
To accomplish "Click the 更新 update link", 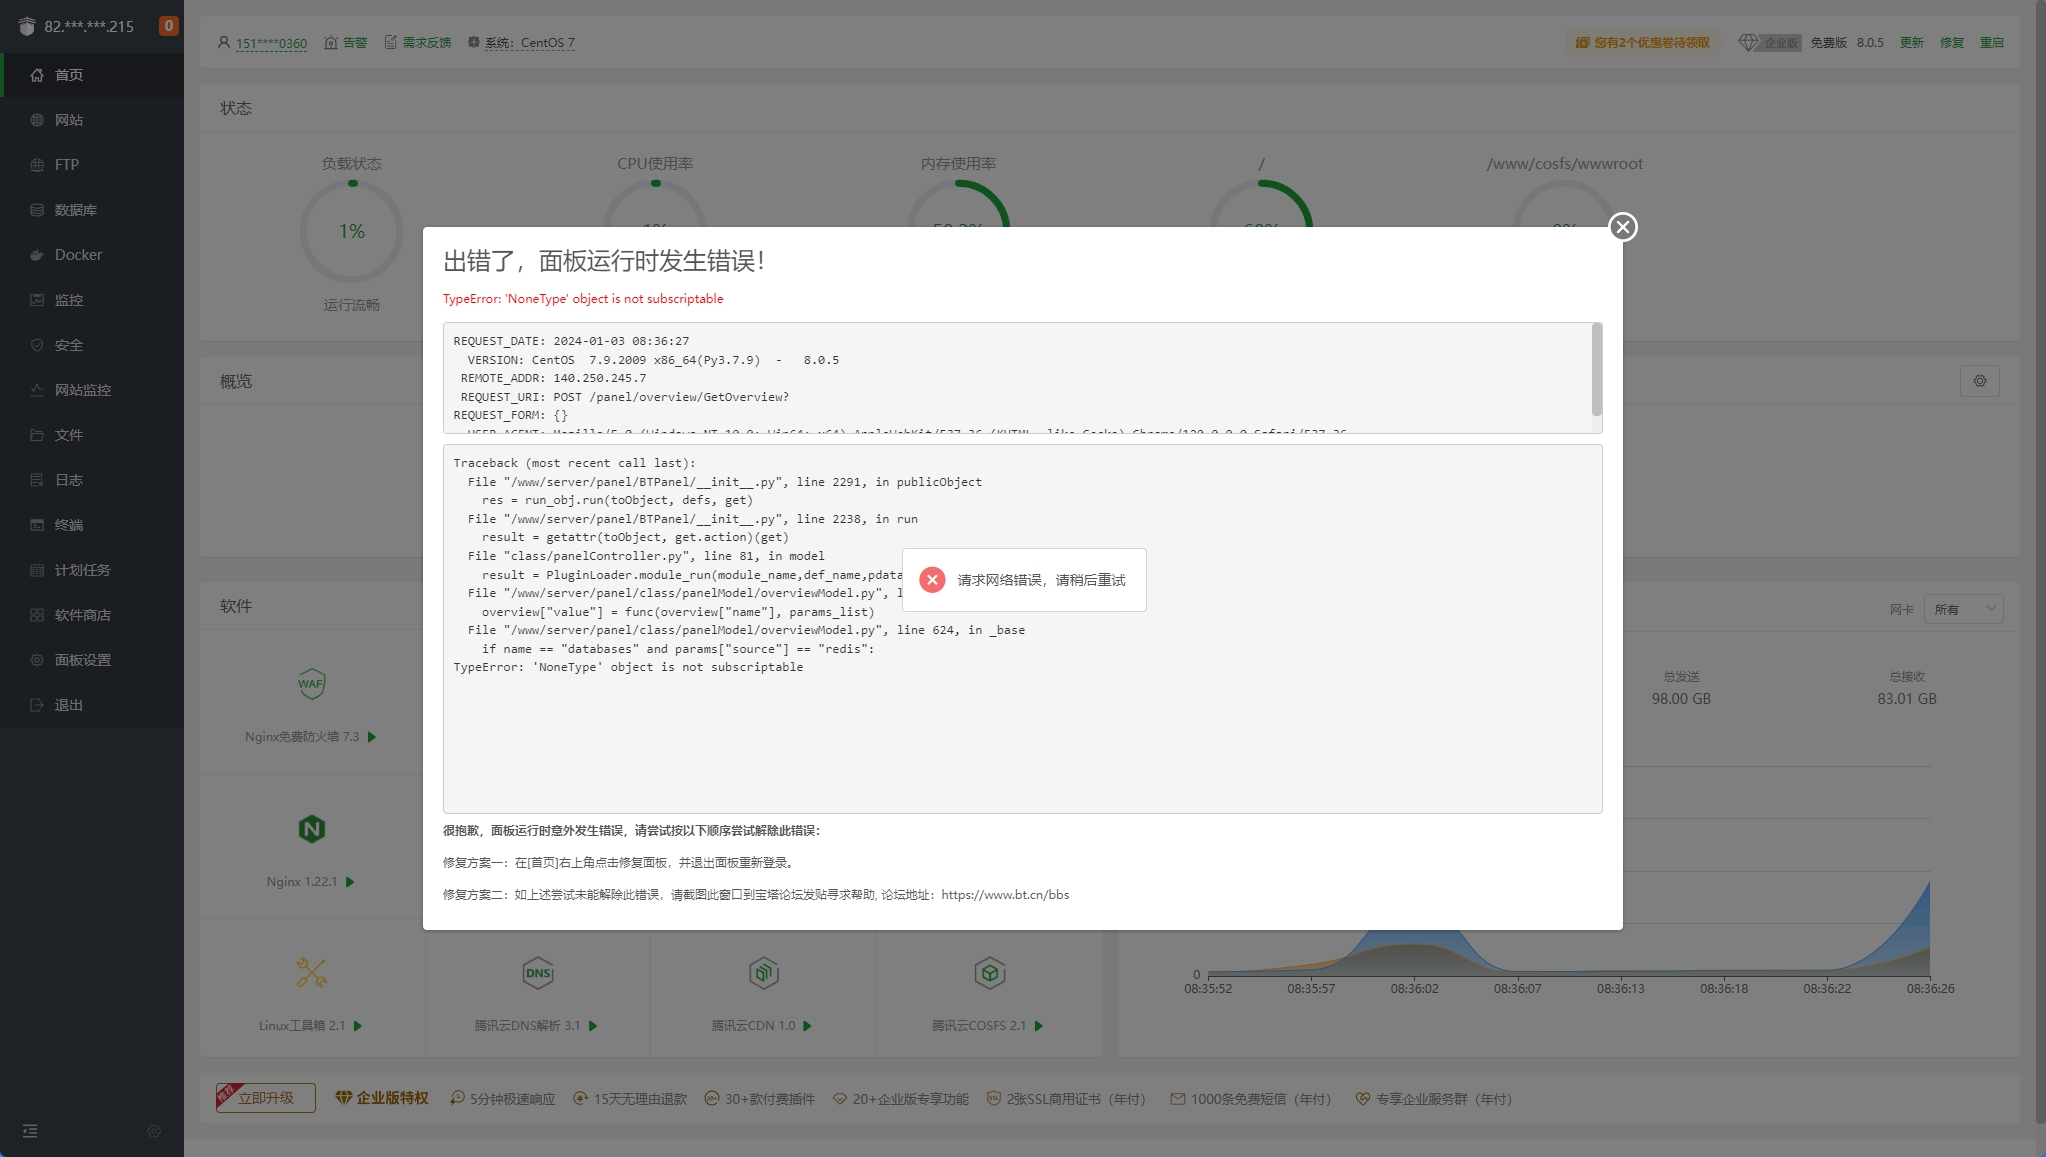I will 1911,43.
